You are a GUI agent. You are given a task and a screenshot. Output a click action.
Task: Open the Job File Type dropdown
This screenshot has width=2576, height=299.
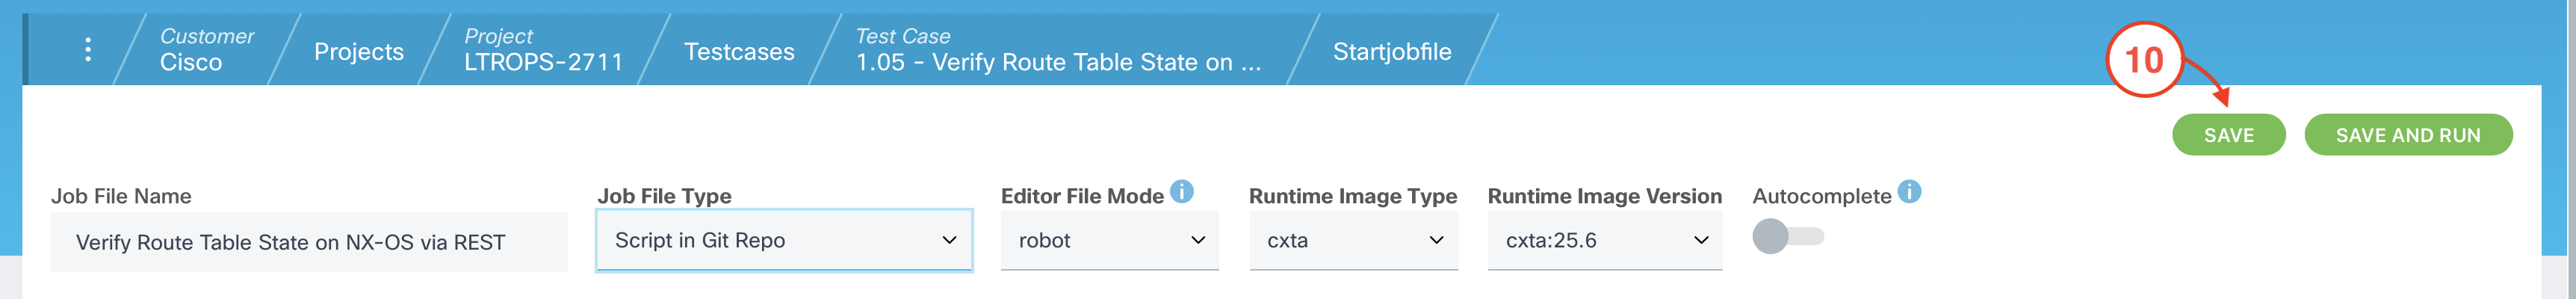[x=784, y=240]
